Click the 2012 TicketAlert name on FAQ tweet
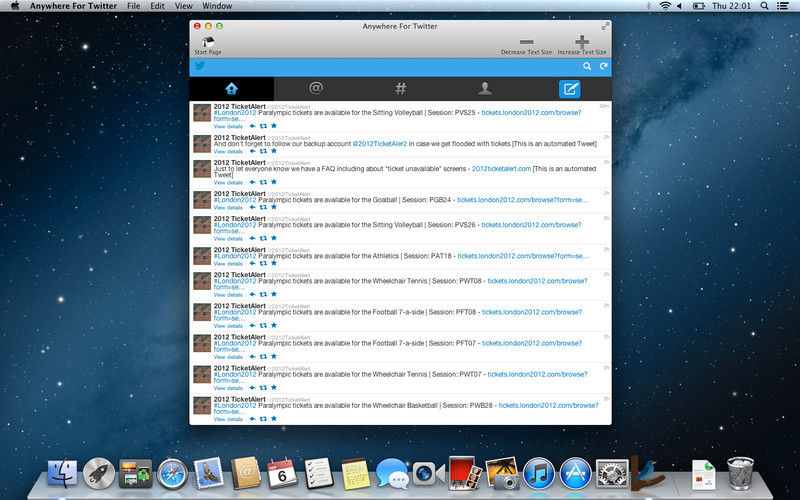Screen dimensions: 800x500 tap(239, 163)
